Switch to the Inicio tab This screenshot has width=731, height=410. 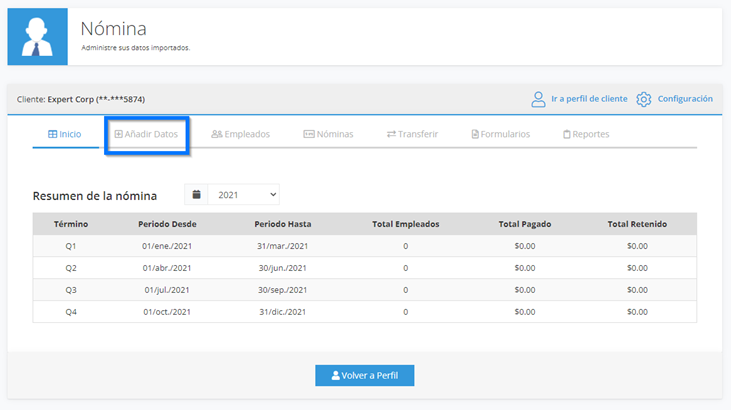coord(65,134)
